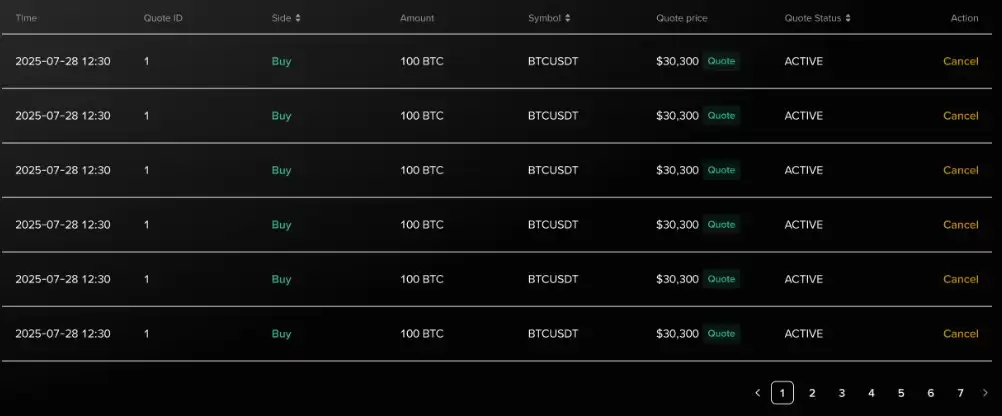The width and height of the screenshot is (1002, 416).
Task: Sort the table by Quote Status column
Action: [818, 18]
